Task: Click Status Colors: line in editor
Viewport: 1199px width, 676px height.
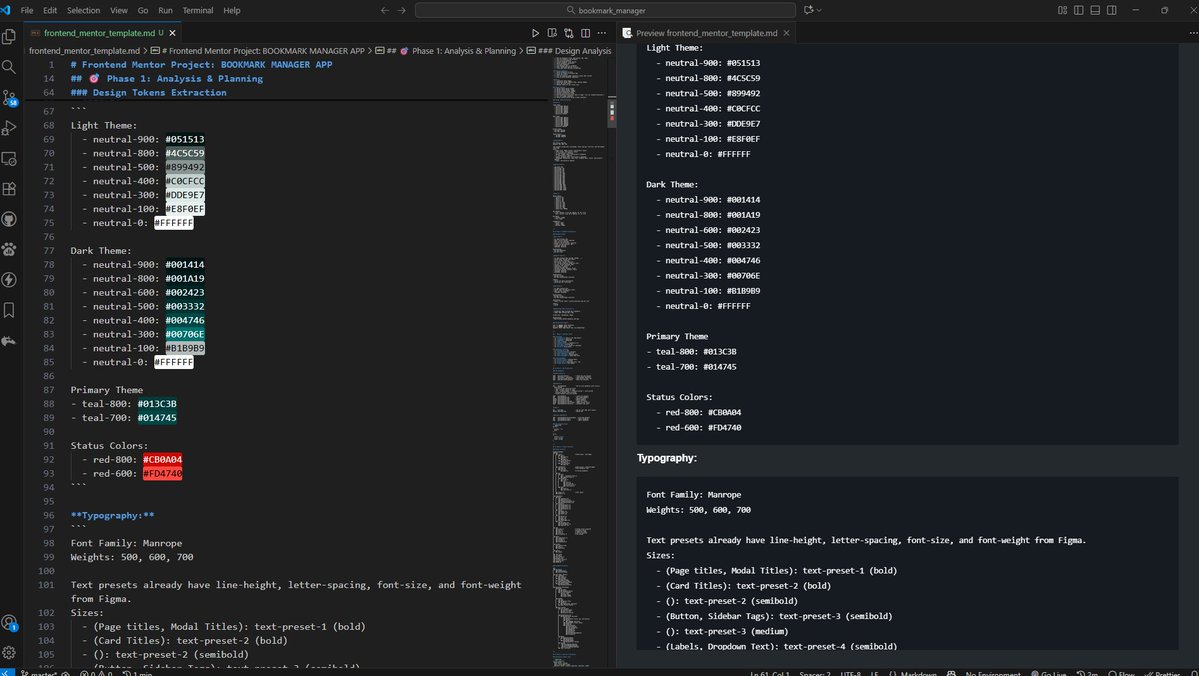Action: coord(109,446)
